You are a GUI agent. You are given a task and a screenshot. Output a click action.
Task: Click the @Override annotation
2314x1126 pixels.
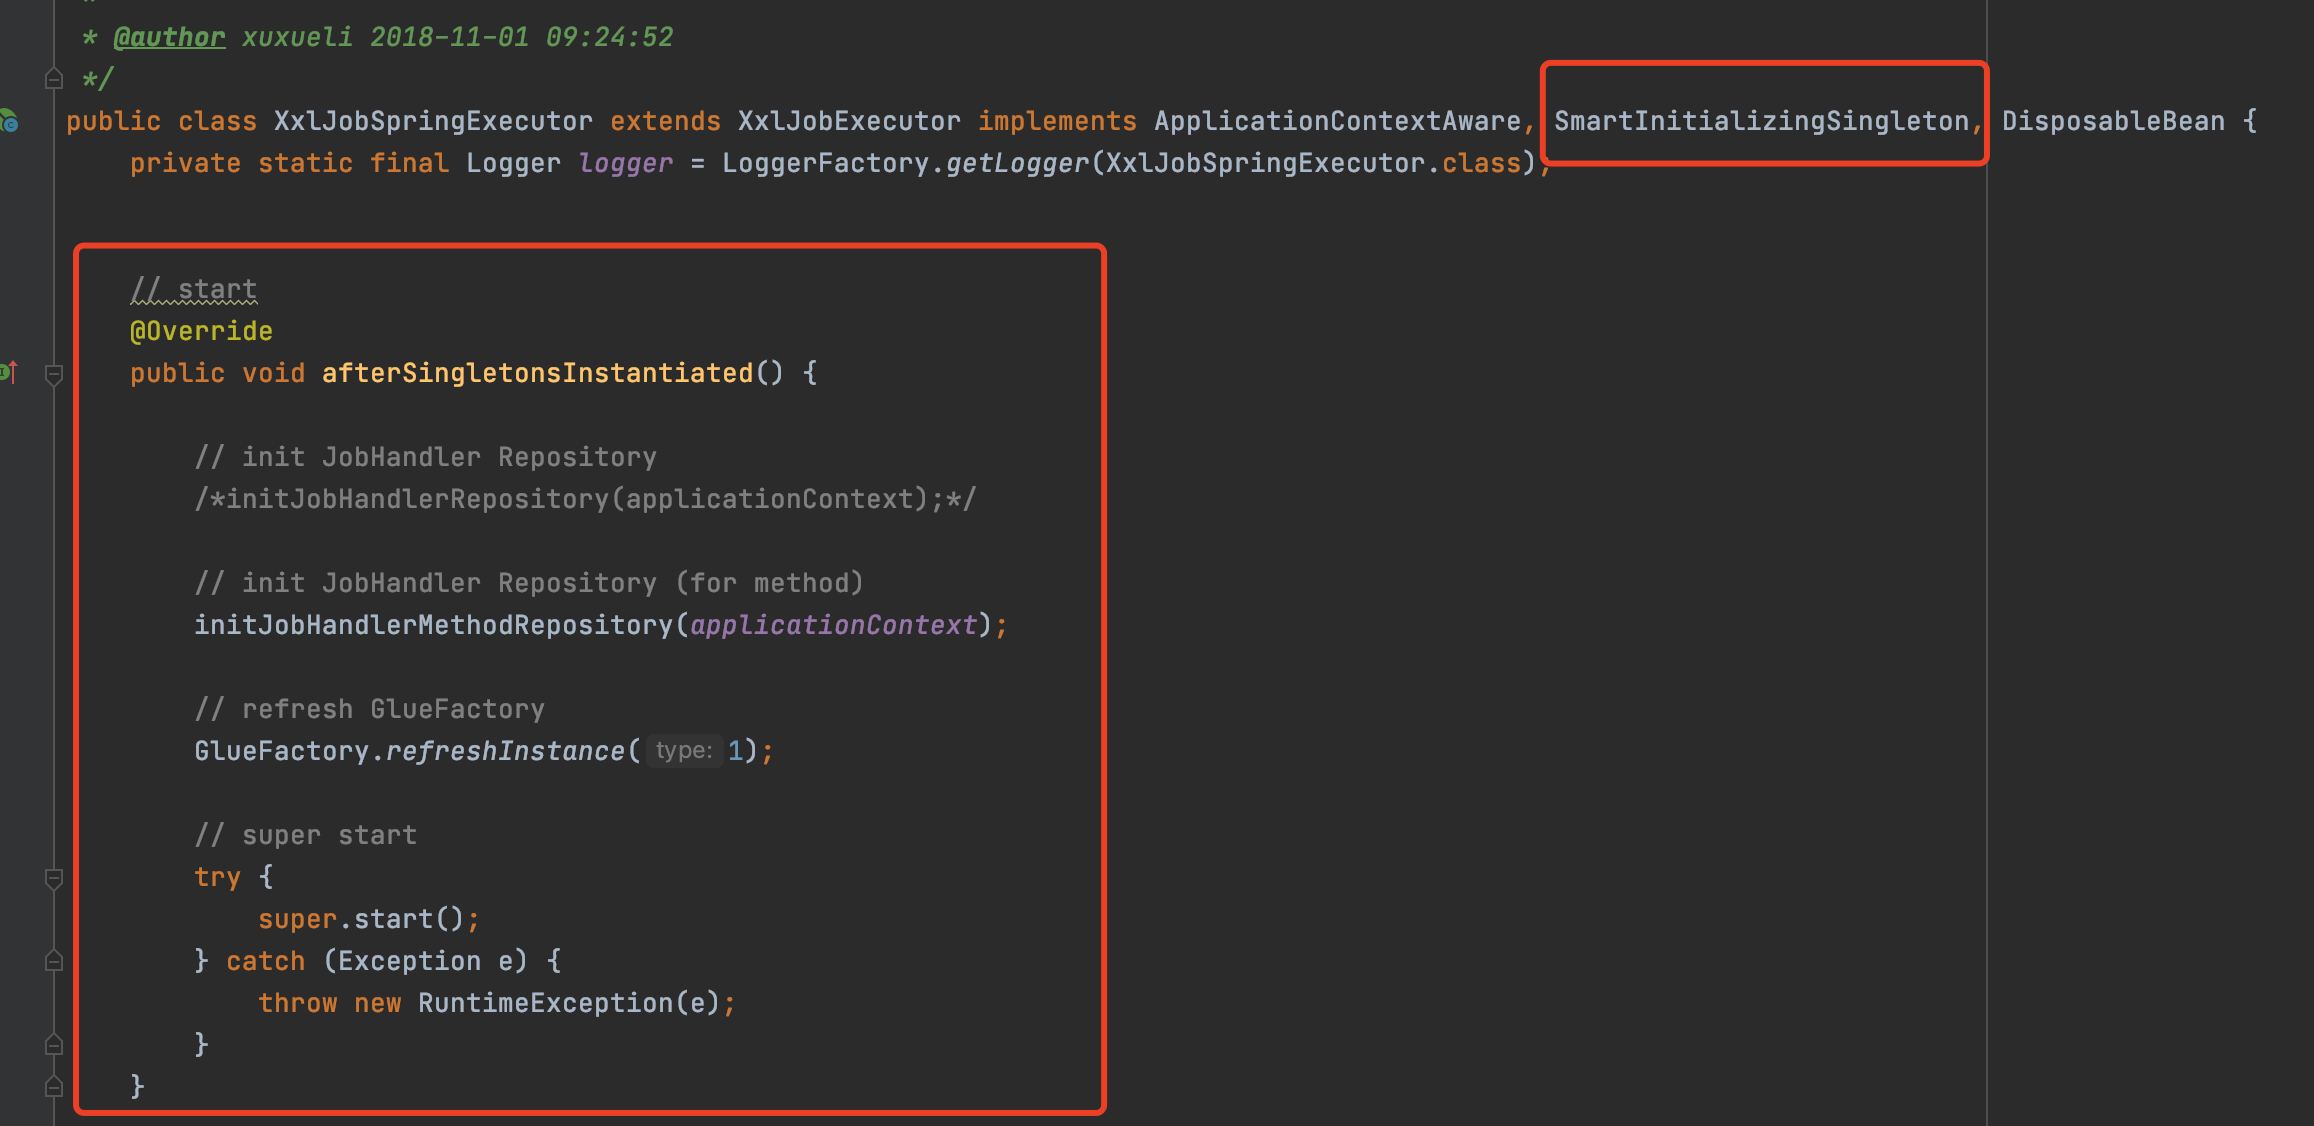tap(201, 331)
